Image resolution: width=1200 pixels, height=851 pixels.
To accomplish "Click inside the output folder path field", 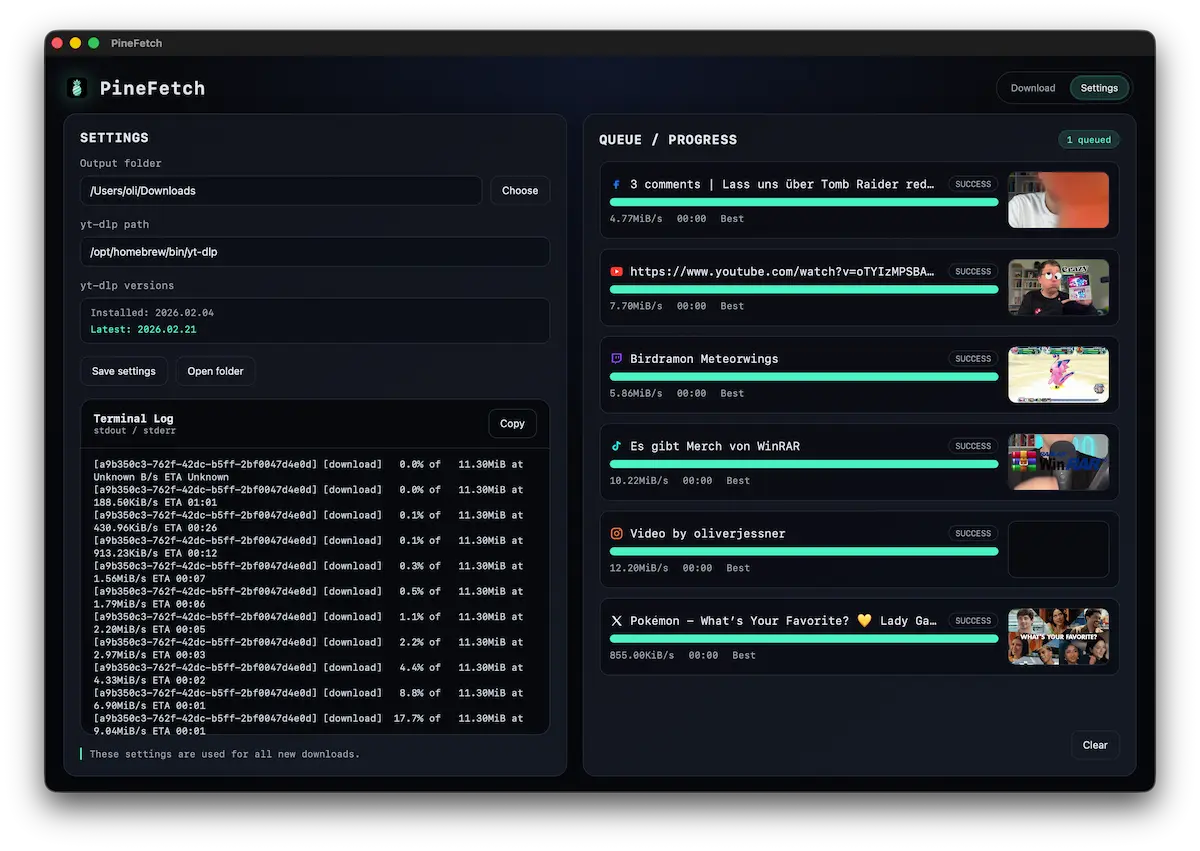I will coord(280,190).
